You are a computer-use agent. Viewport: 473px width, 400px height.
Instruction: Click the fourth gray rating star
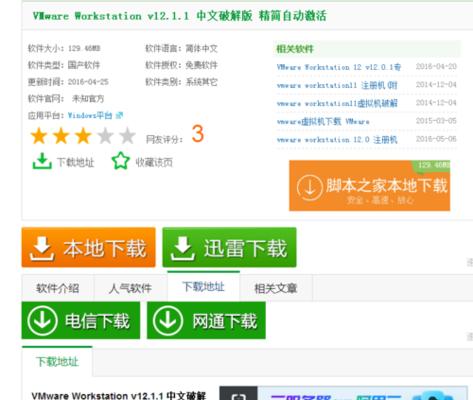pos(105,136)
